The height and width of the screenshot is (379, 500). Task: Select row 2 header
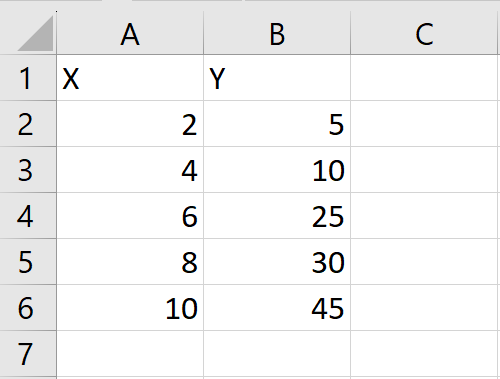[28, 124]
